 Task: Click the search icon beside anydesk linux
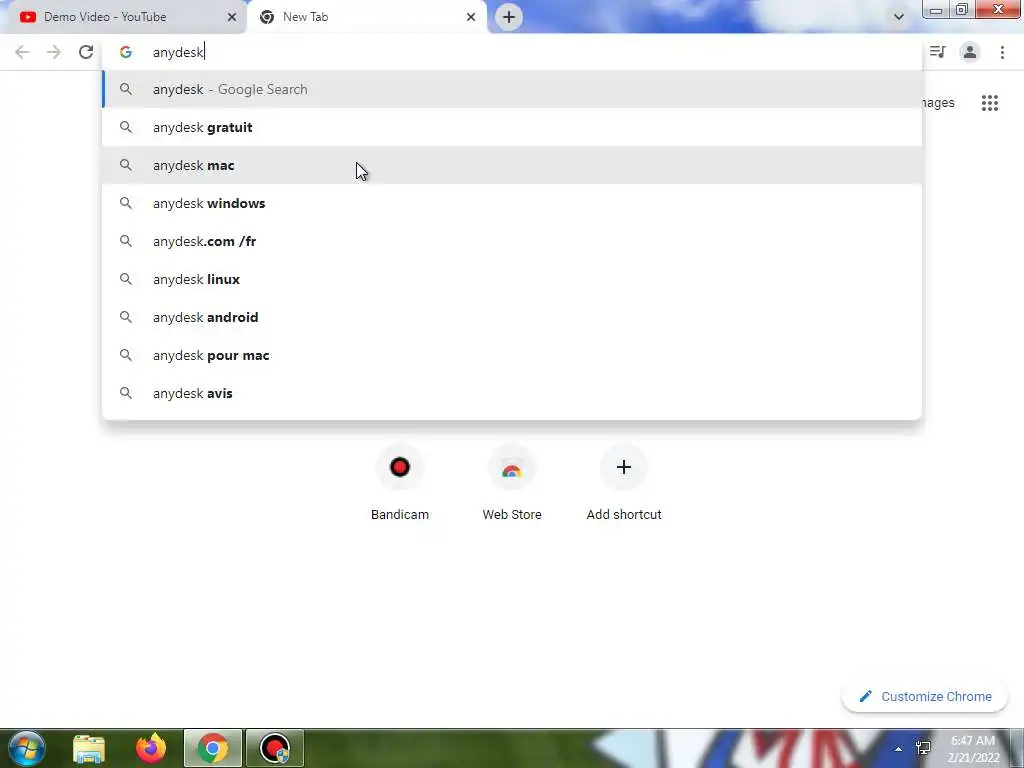click(125, 279)
